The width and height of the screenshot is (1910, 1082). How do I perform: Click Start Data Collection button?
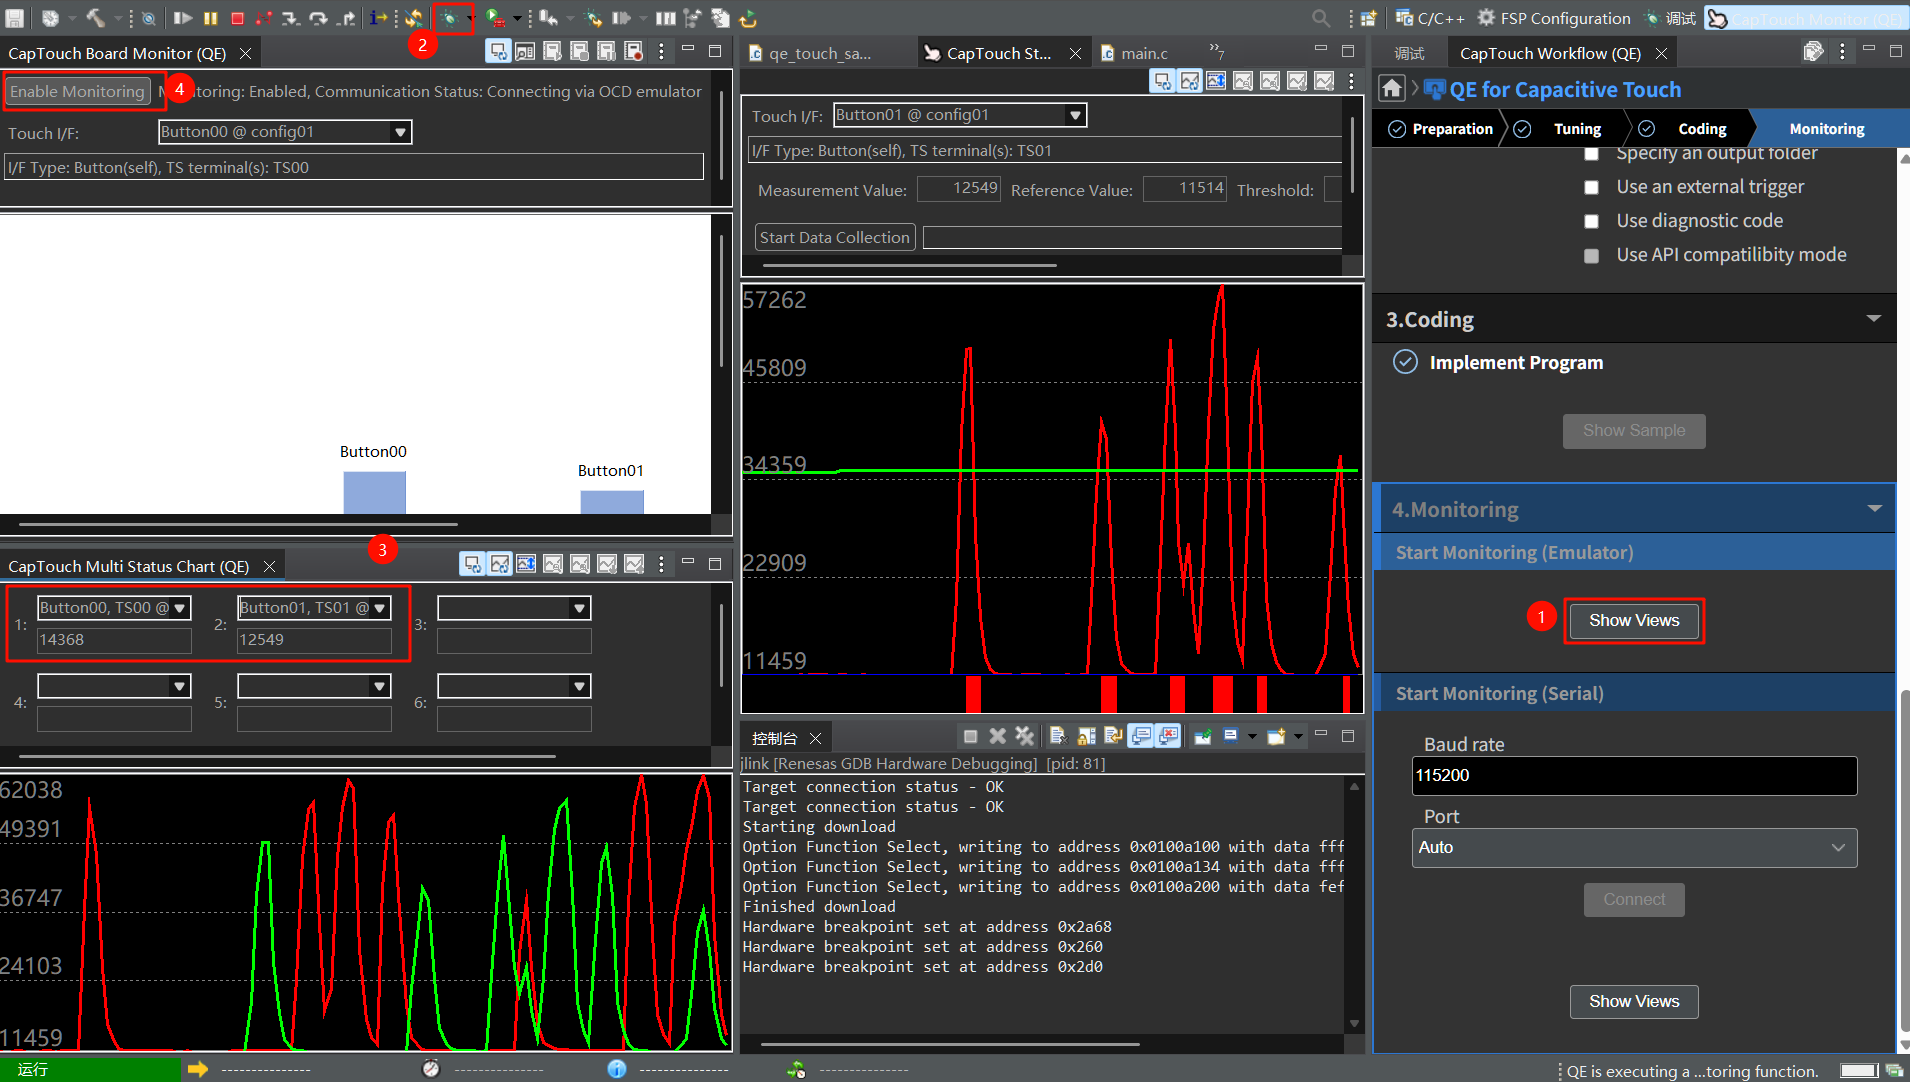pos(835,237)
